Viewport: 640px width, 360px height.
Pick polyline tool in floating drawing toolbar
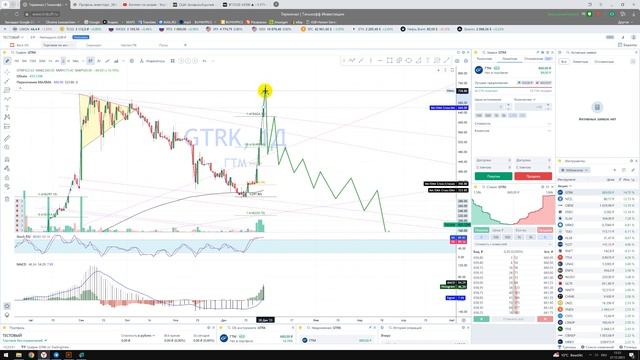351,60
